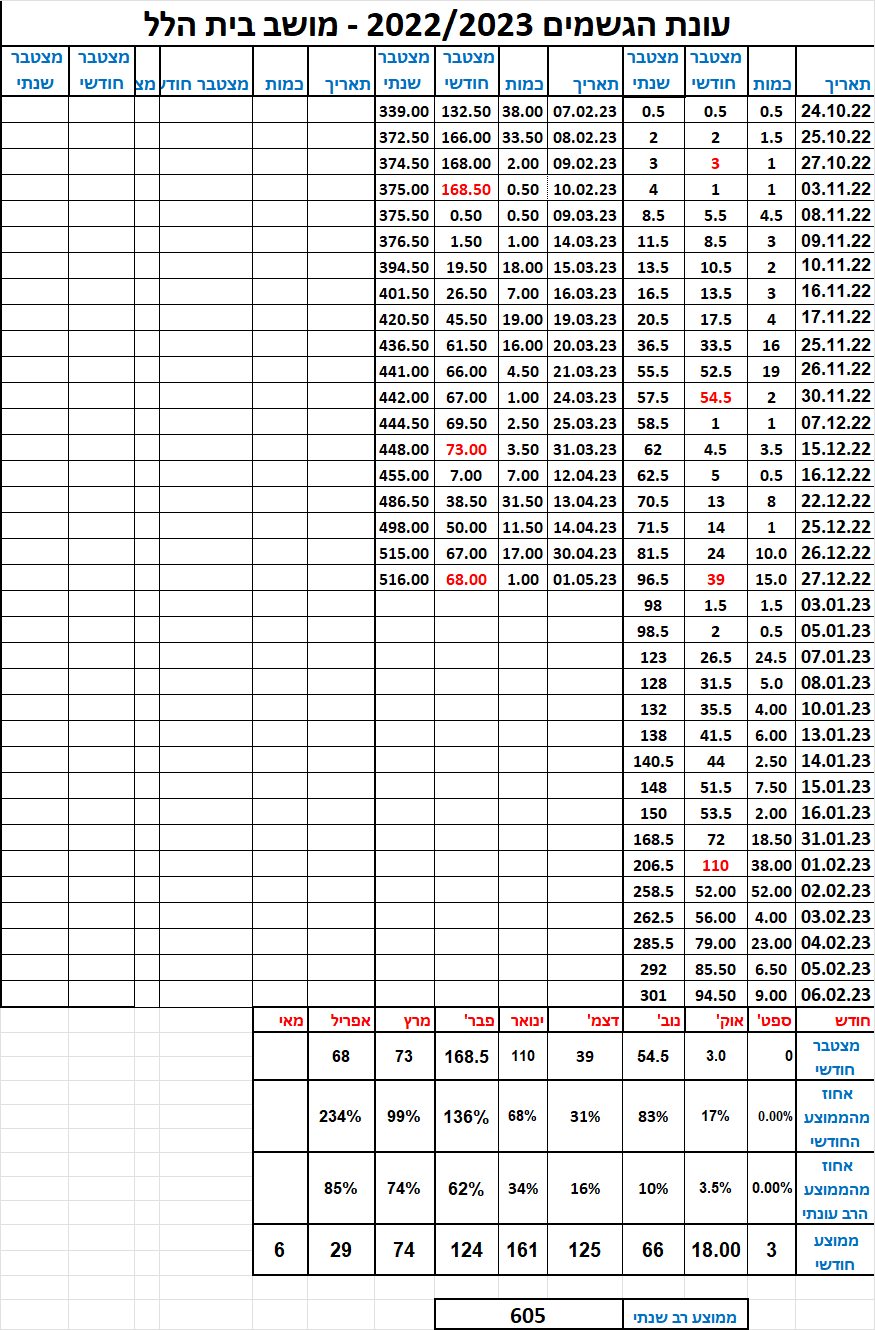Click the title cell עונת הגשמים 2022/2023
The height and width of the screenshot is (1330, 875).
437,21
